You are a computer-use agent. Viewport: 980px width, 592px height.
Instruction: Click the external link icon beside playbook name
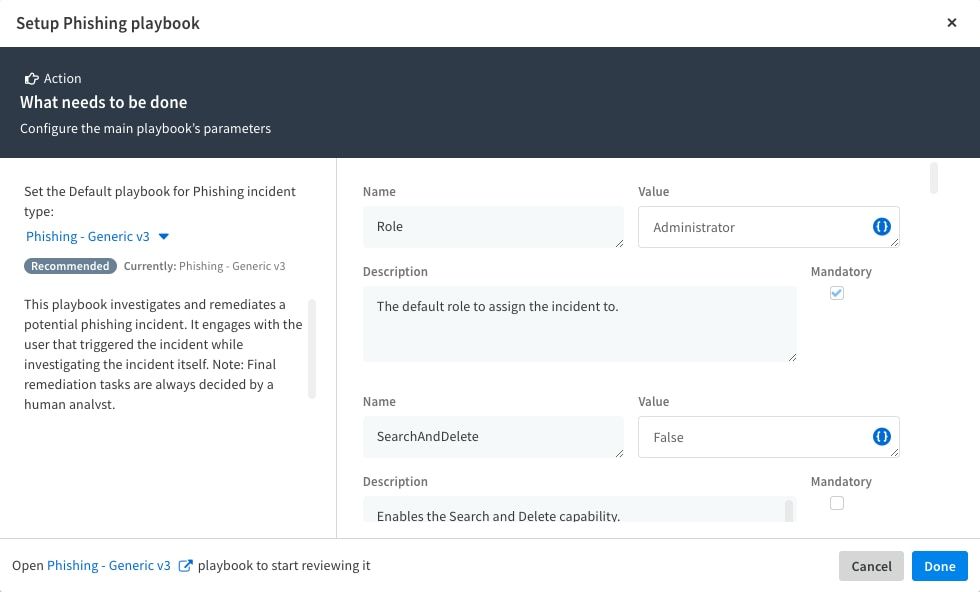[185, 566]
